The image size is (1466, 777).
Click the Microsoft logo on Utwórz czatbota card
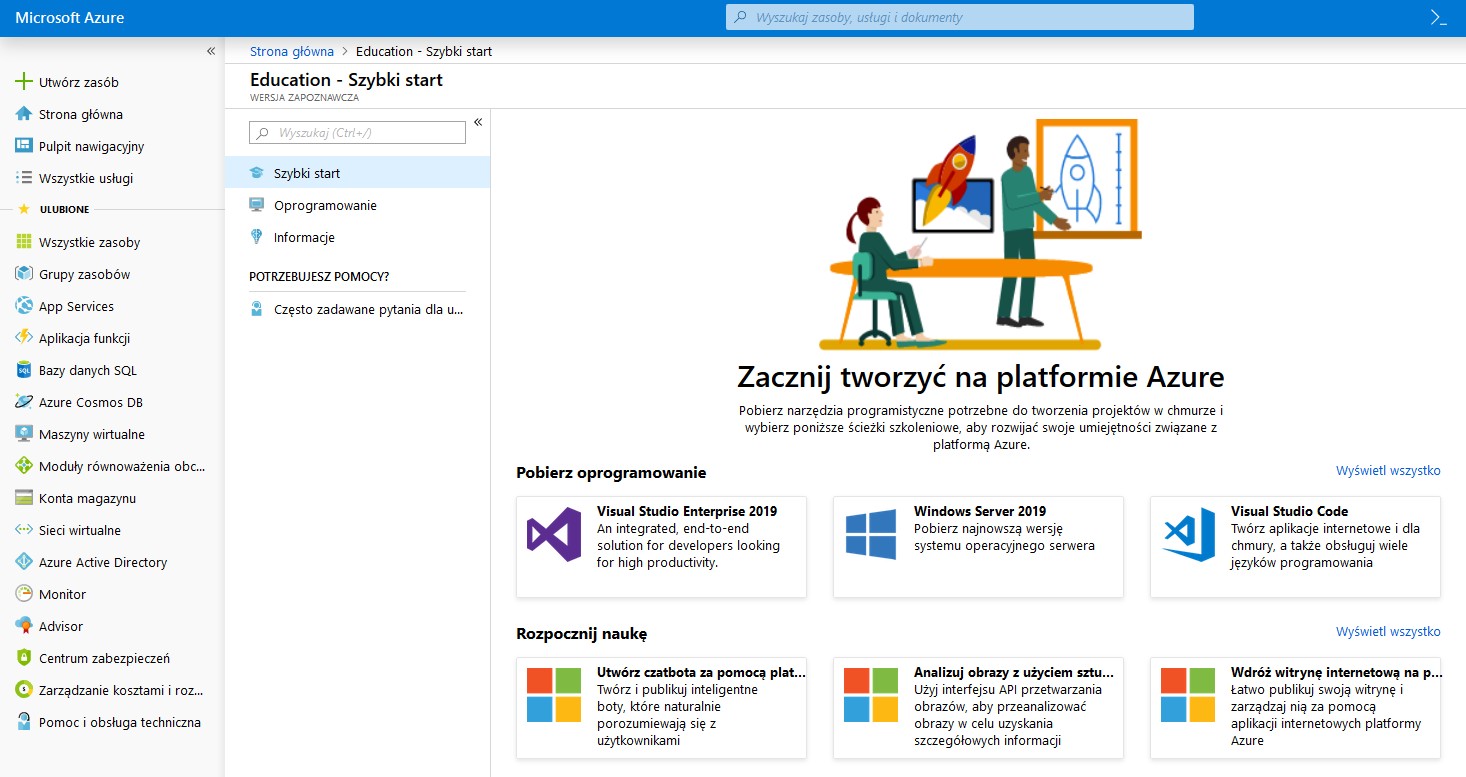[554, 695]
